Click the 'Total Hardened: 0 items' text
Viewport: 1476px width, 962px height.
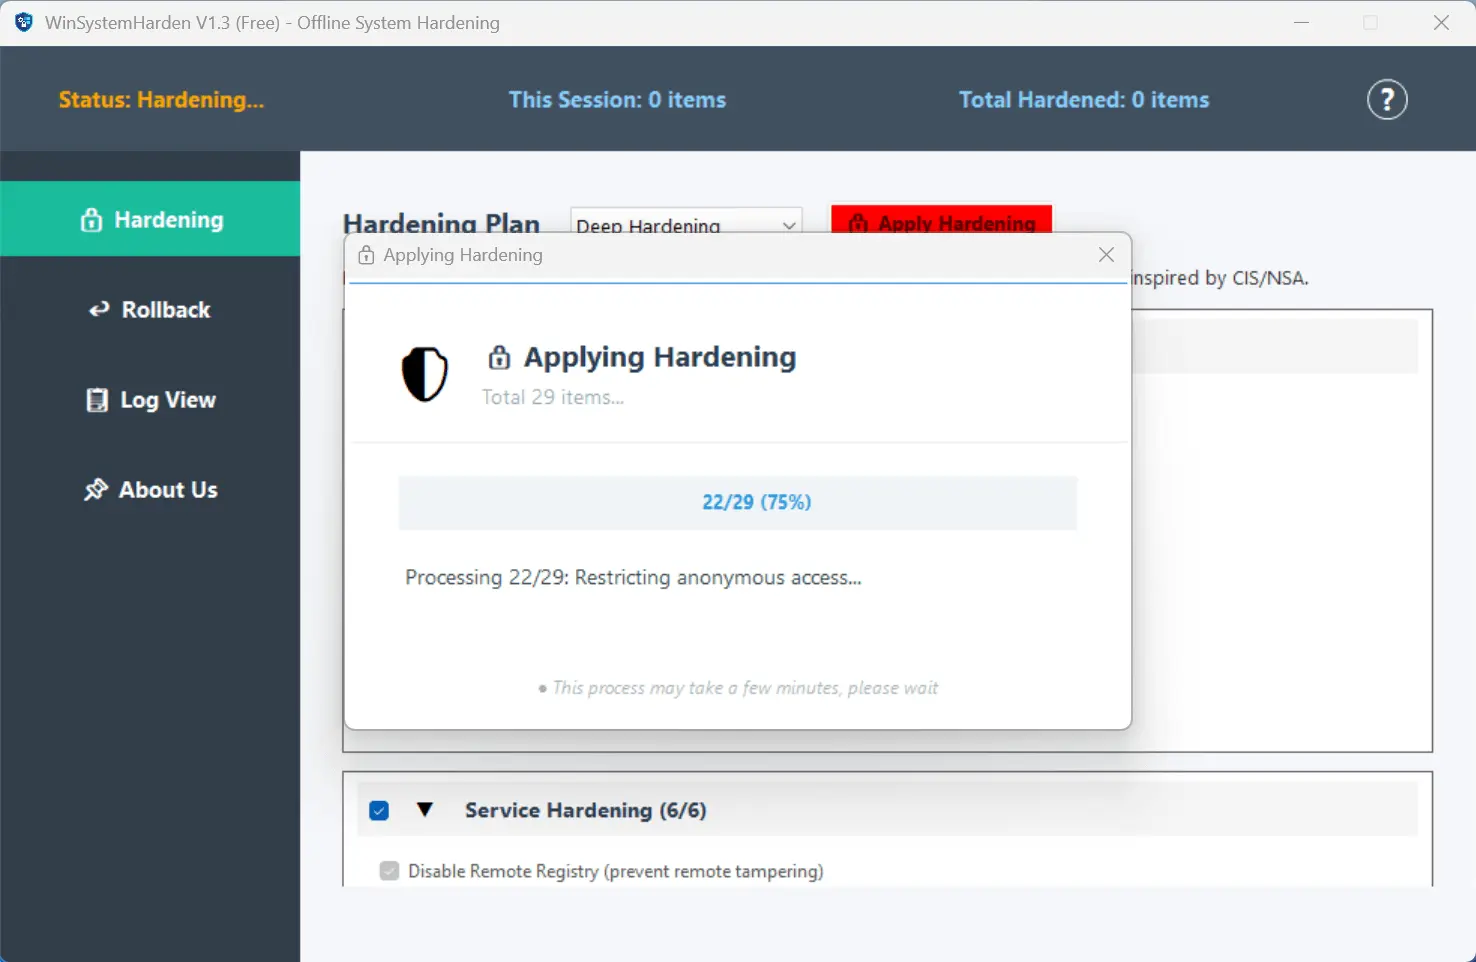point(1084,100)
